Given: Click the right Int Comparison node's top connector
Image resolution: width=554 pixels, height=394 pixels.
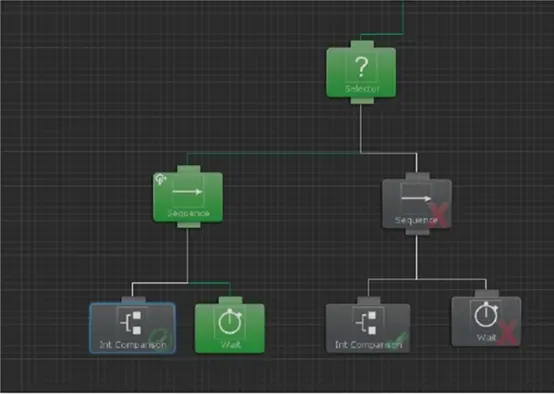Looking at the screenshot, I should (369, 300).
